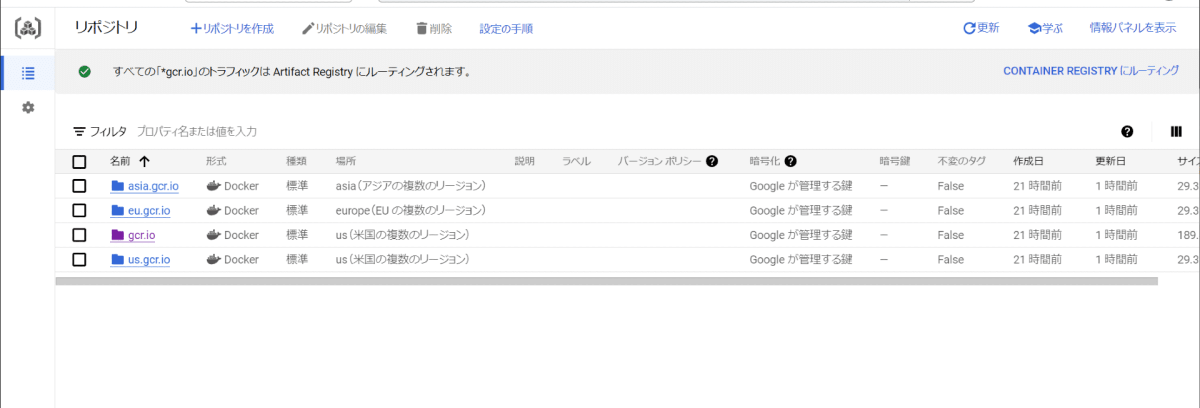This screenshot has width=1200, height=408.
Task: Open the column display options icon
Action: (1176, 131)
